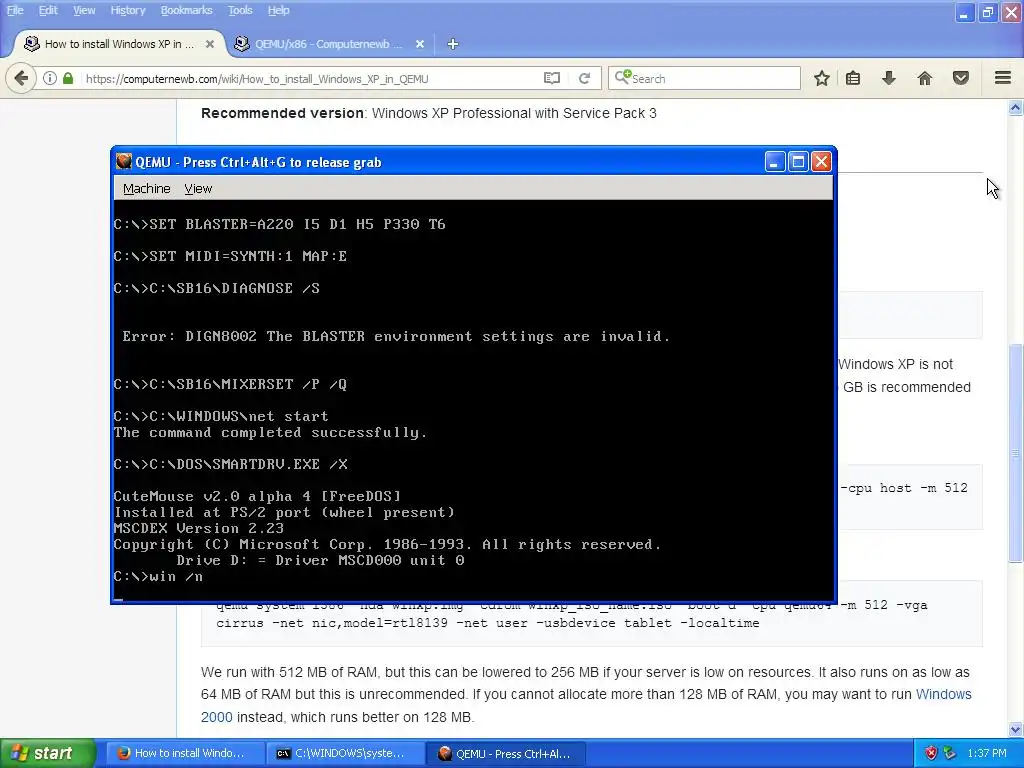
Task: Close the QEMU/x86 Computernewb tab
Action: (x=420, y=44)
